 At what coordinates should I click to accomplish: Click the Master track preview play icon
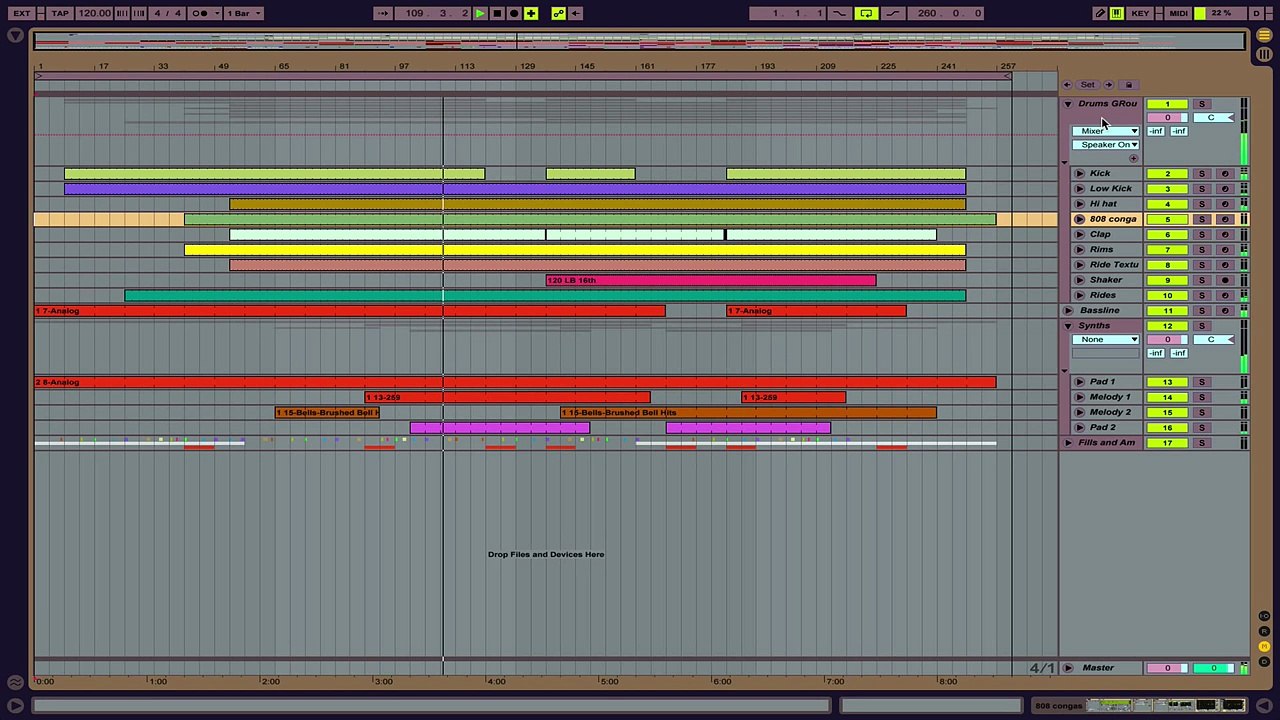pos(1068,668)
